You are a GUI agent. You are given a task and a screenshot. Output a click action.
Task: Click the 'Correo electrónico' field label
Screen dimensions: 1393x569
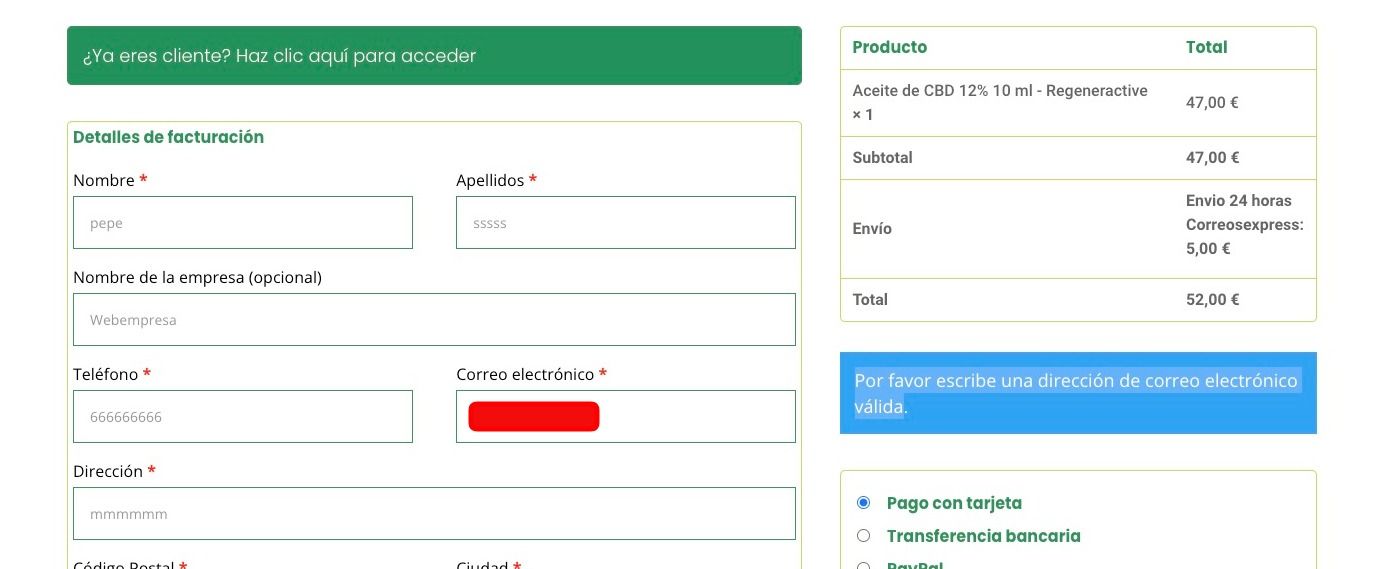coord(525,374)
